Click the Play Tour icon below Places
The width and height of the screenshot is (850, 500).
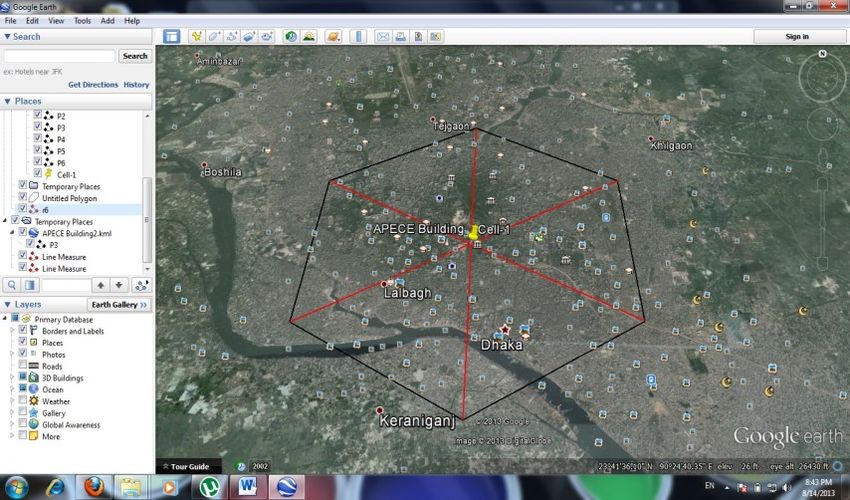[x=141, y=285]
